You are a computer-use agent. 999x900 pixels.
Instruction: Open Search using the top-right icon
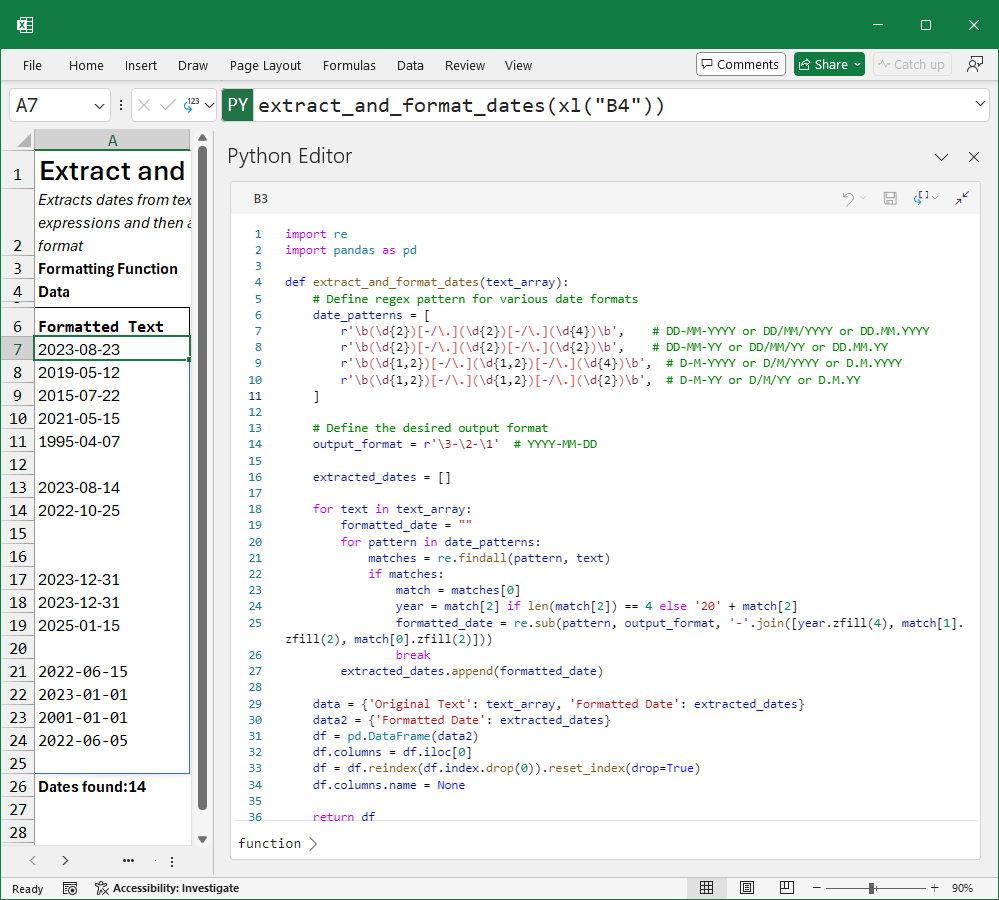(973, 65)
